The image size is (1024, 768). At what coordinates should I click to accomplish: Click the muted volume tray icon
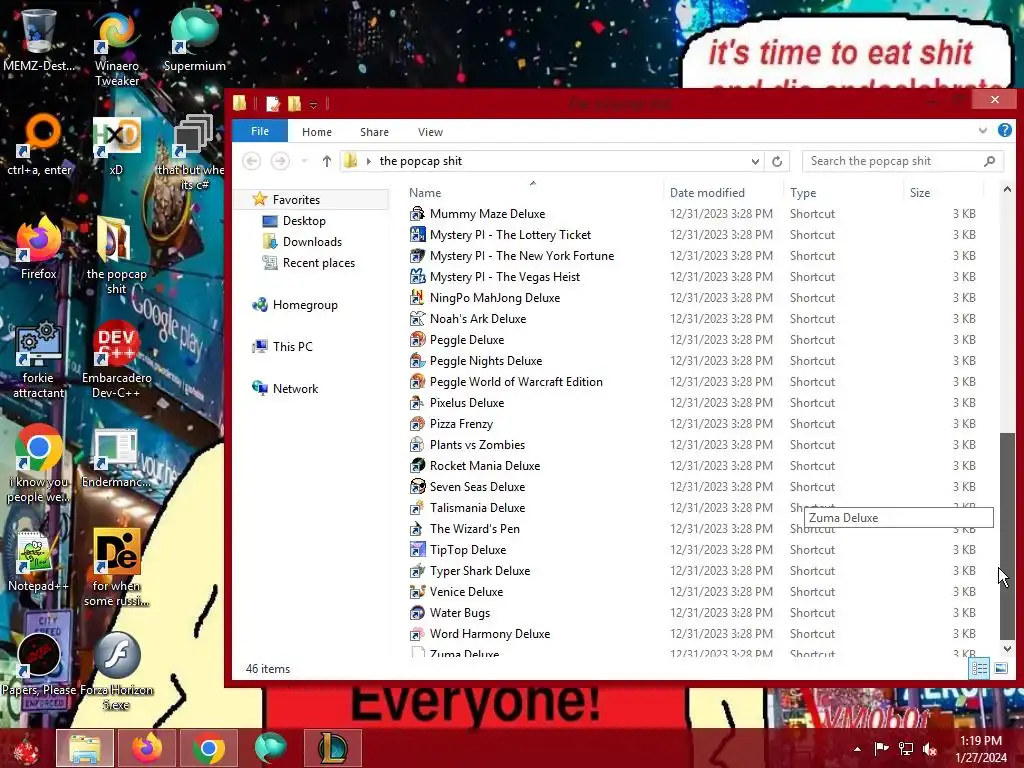[929, 749]
